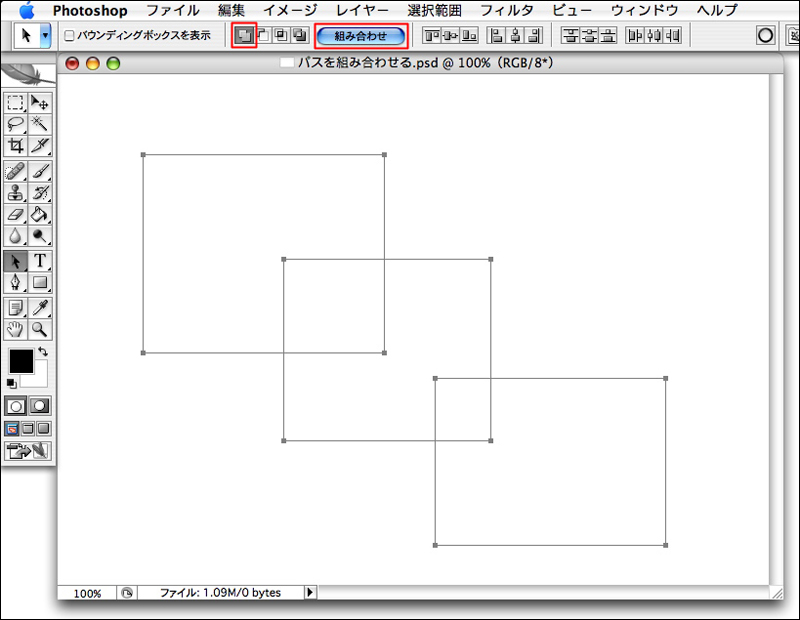Choose the Magic Wand tool
The width and height of the screenshot is (800, 620).
[x=40, y=123]
